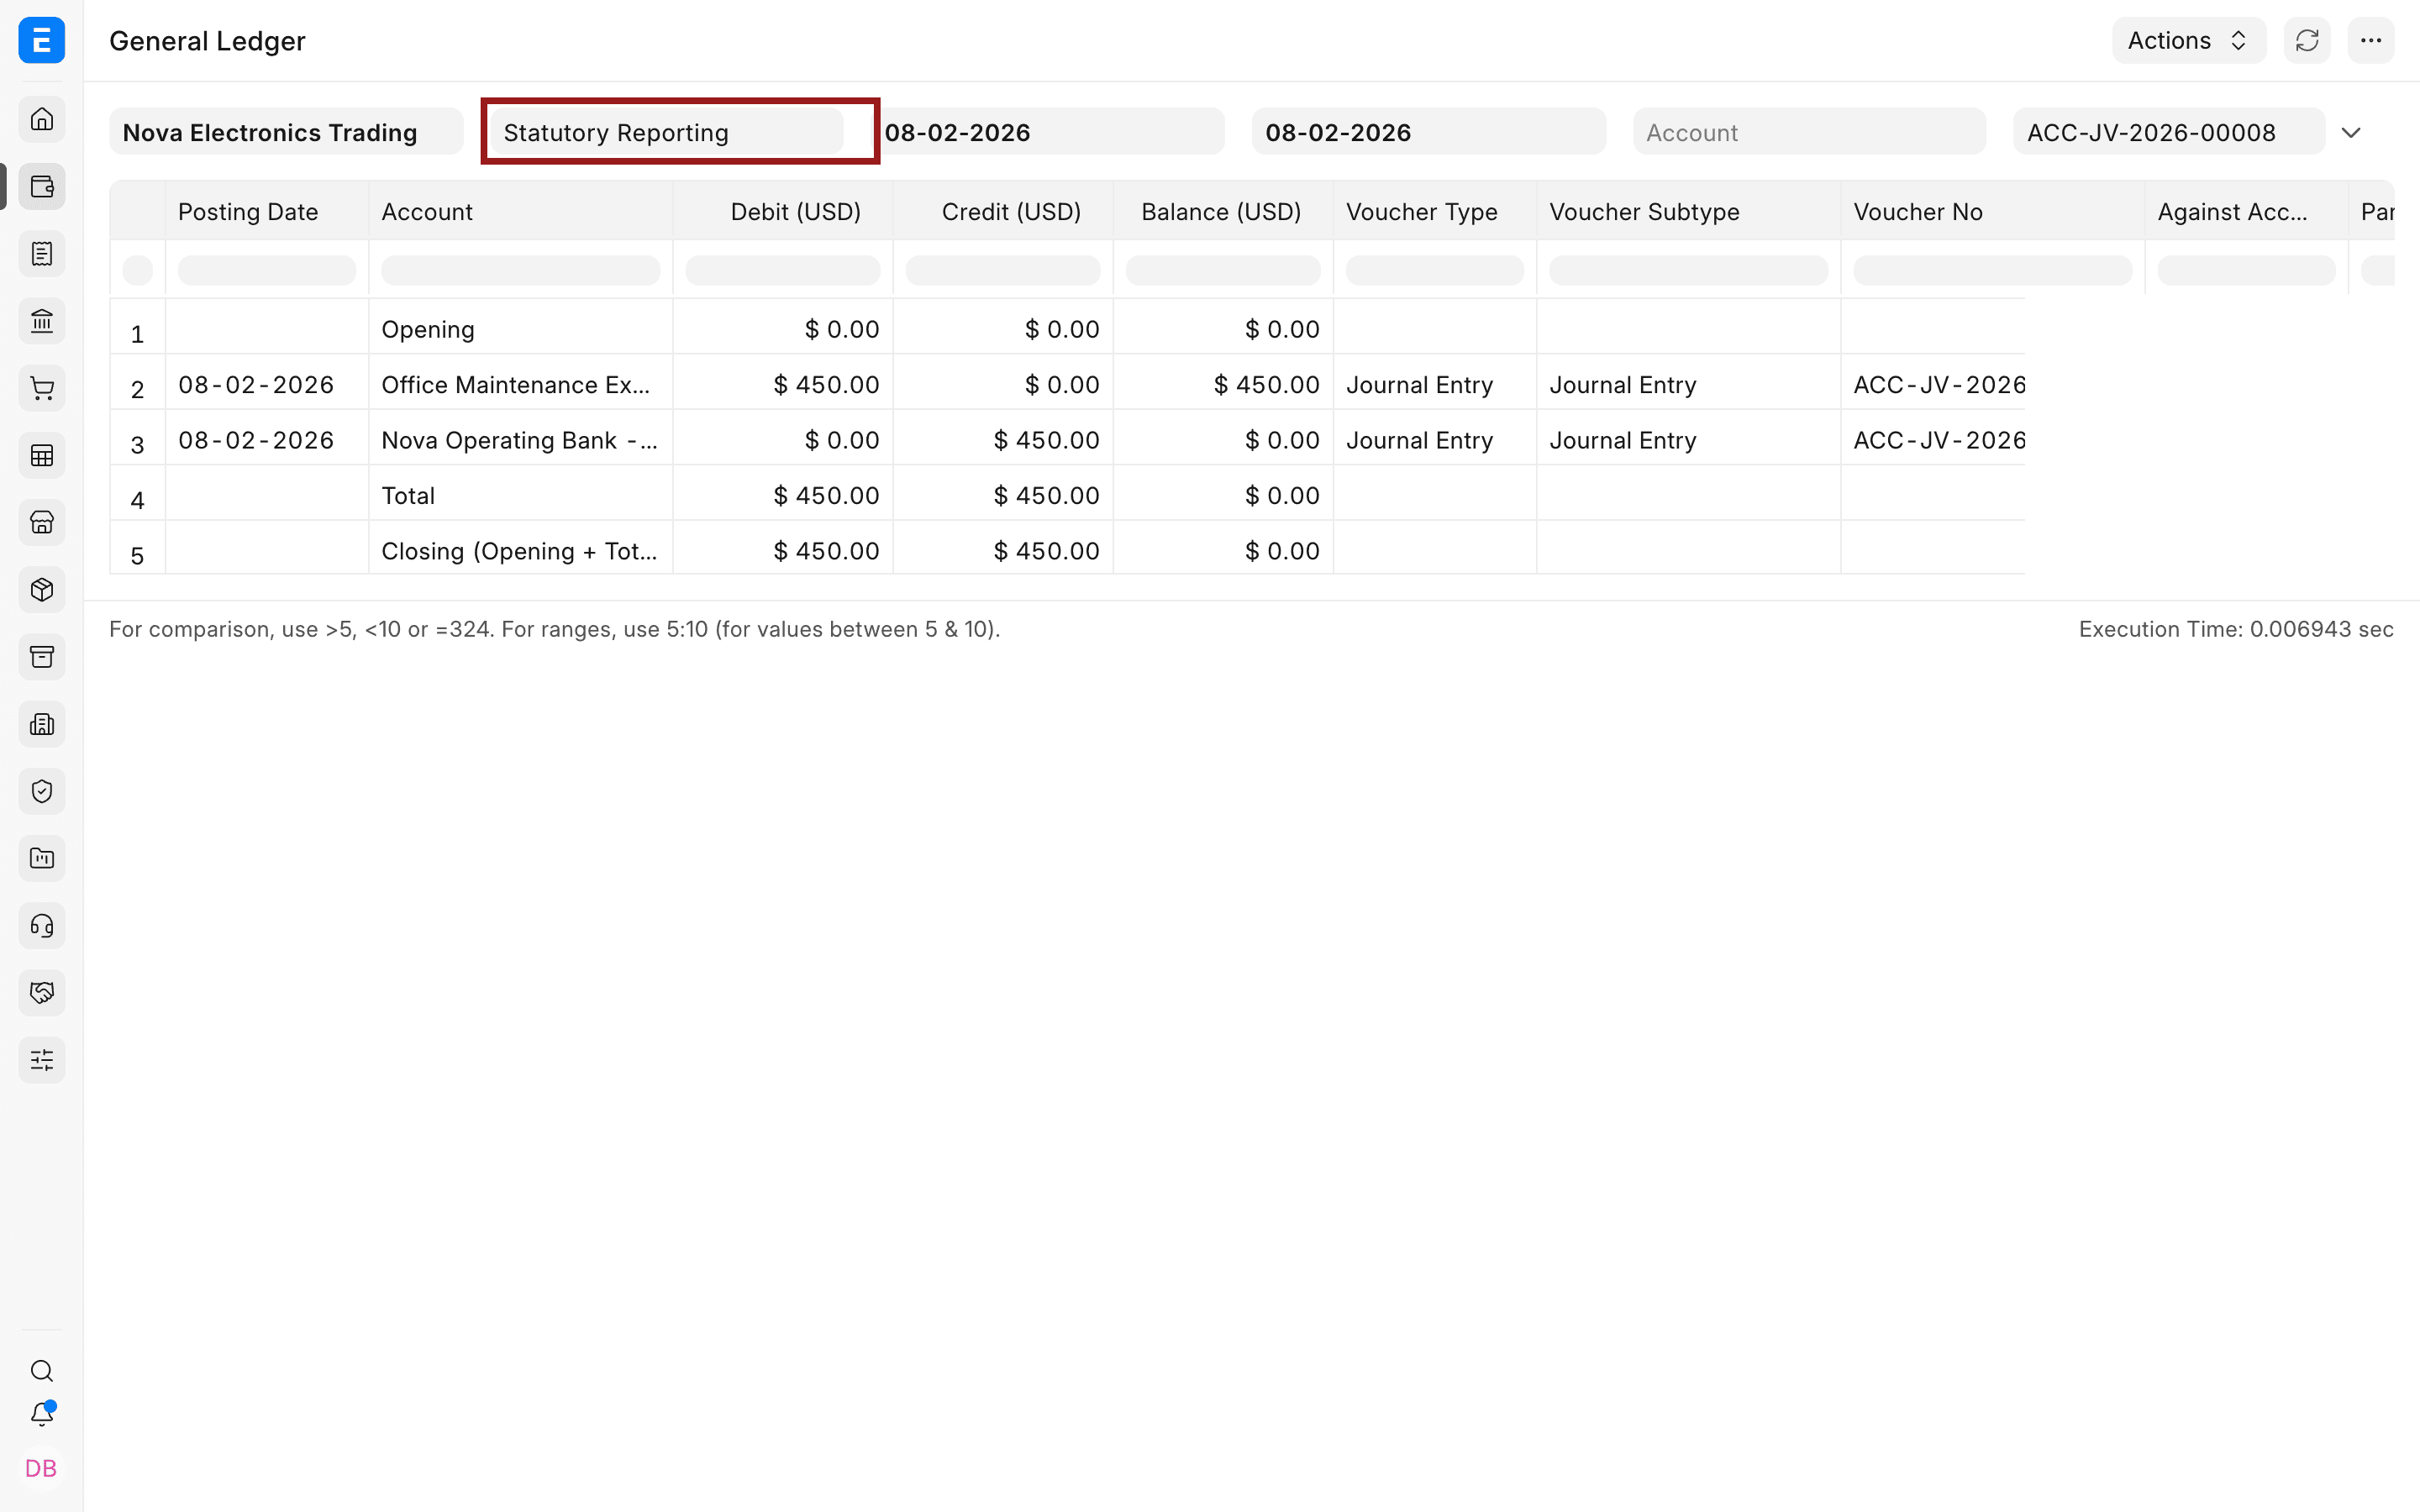Open the three-dots more menu

pos(2371,40)
